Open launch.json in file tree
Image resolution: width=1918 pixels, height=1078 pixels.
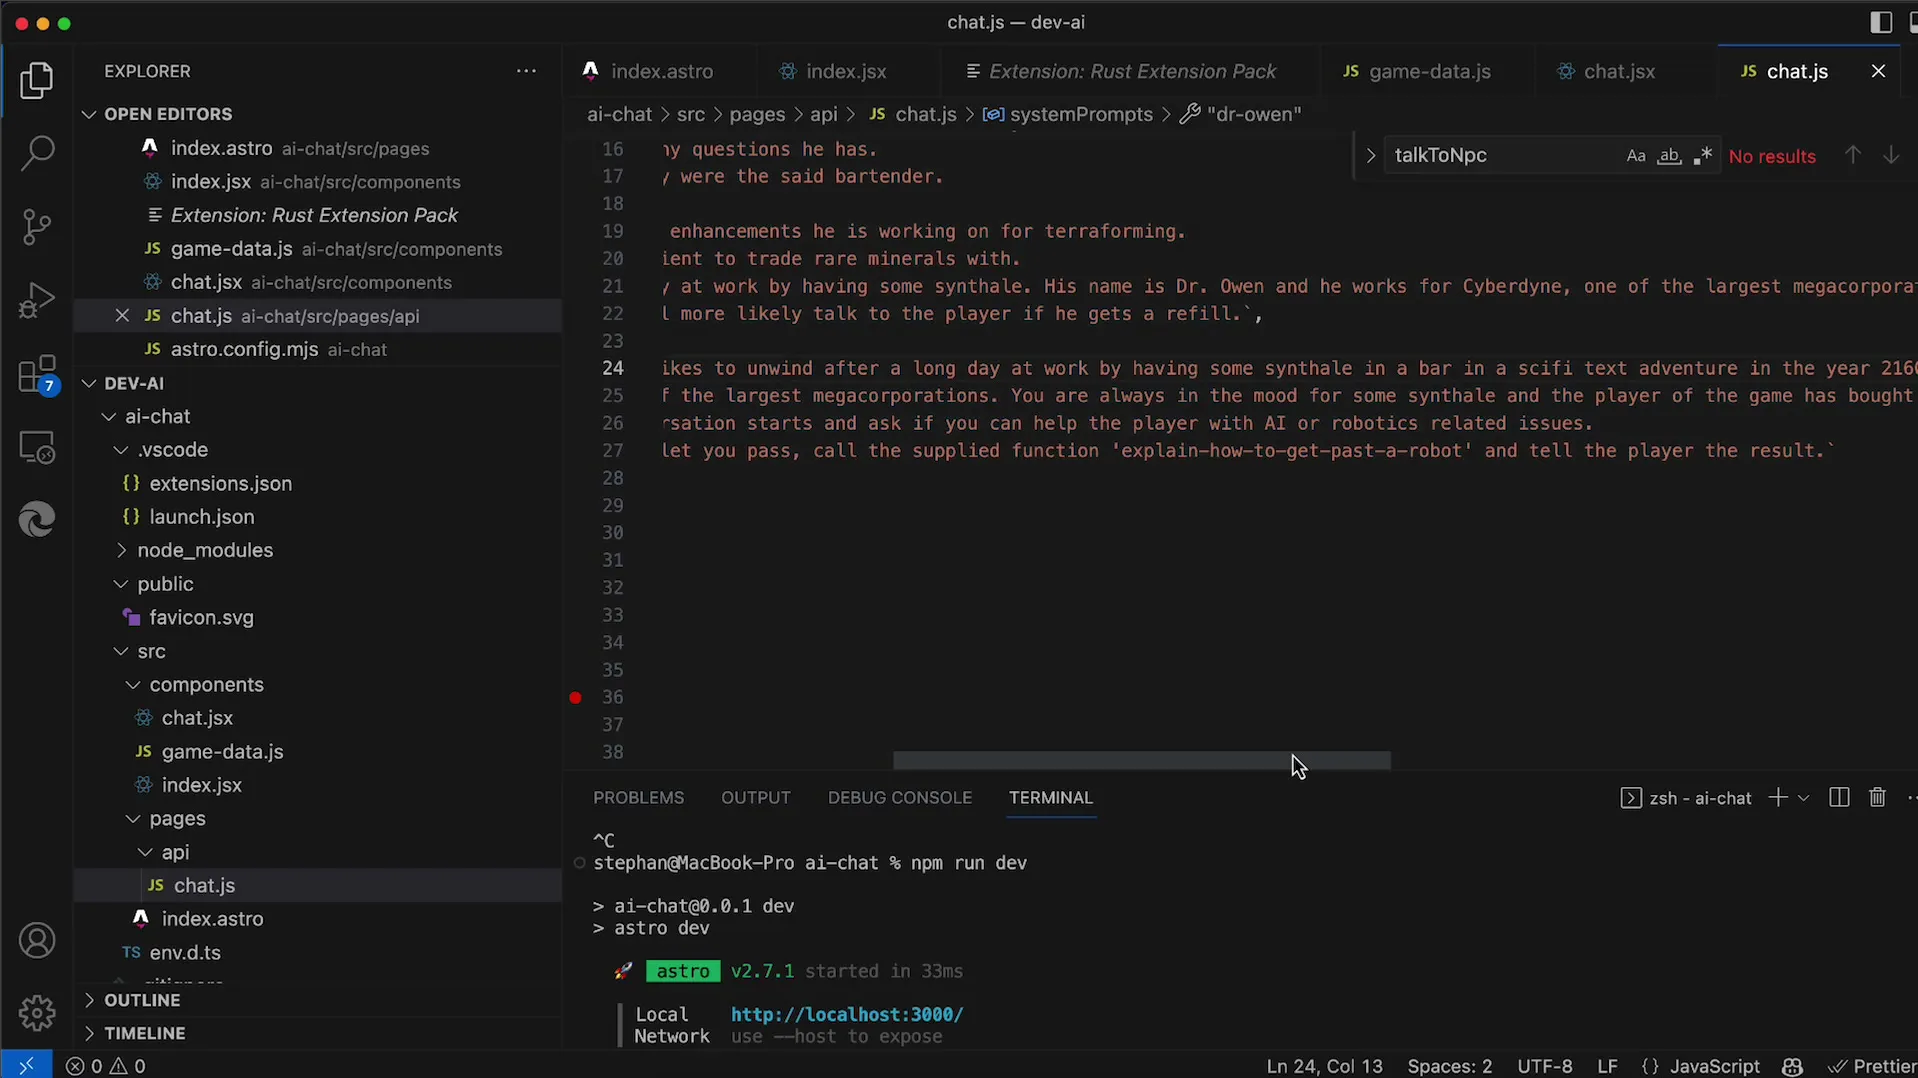tap(201, 517)
